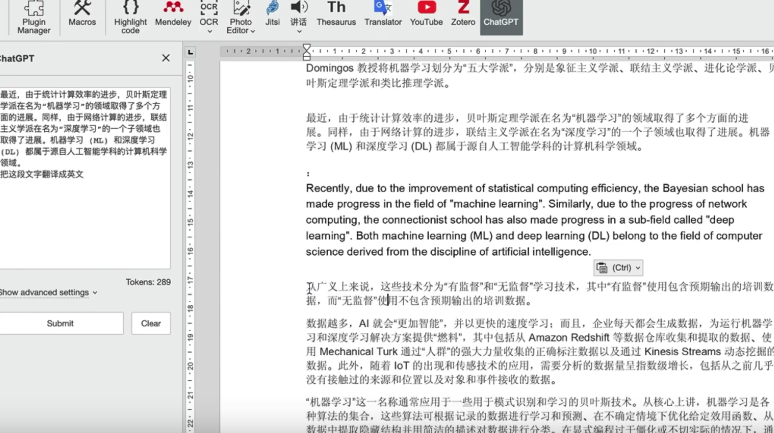Open the Thesaurus plugin

click(336, 14)
